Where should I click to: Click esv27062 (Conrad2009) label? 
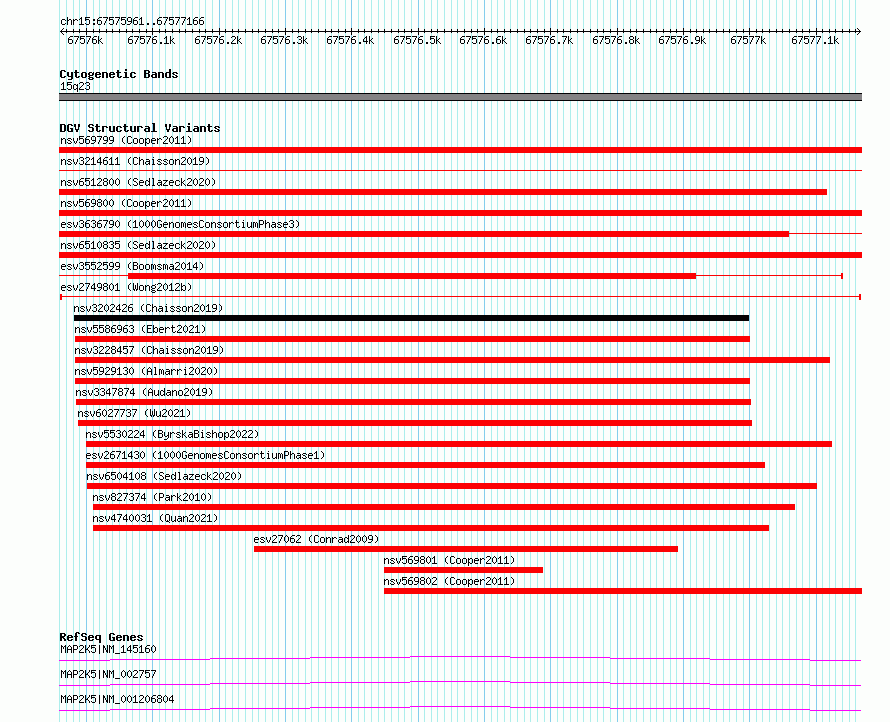316,539
